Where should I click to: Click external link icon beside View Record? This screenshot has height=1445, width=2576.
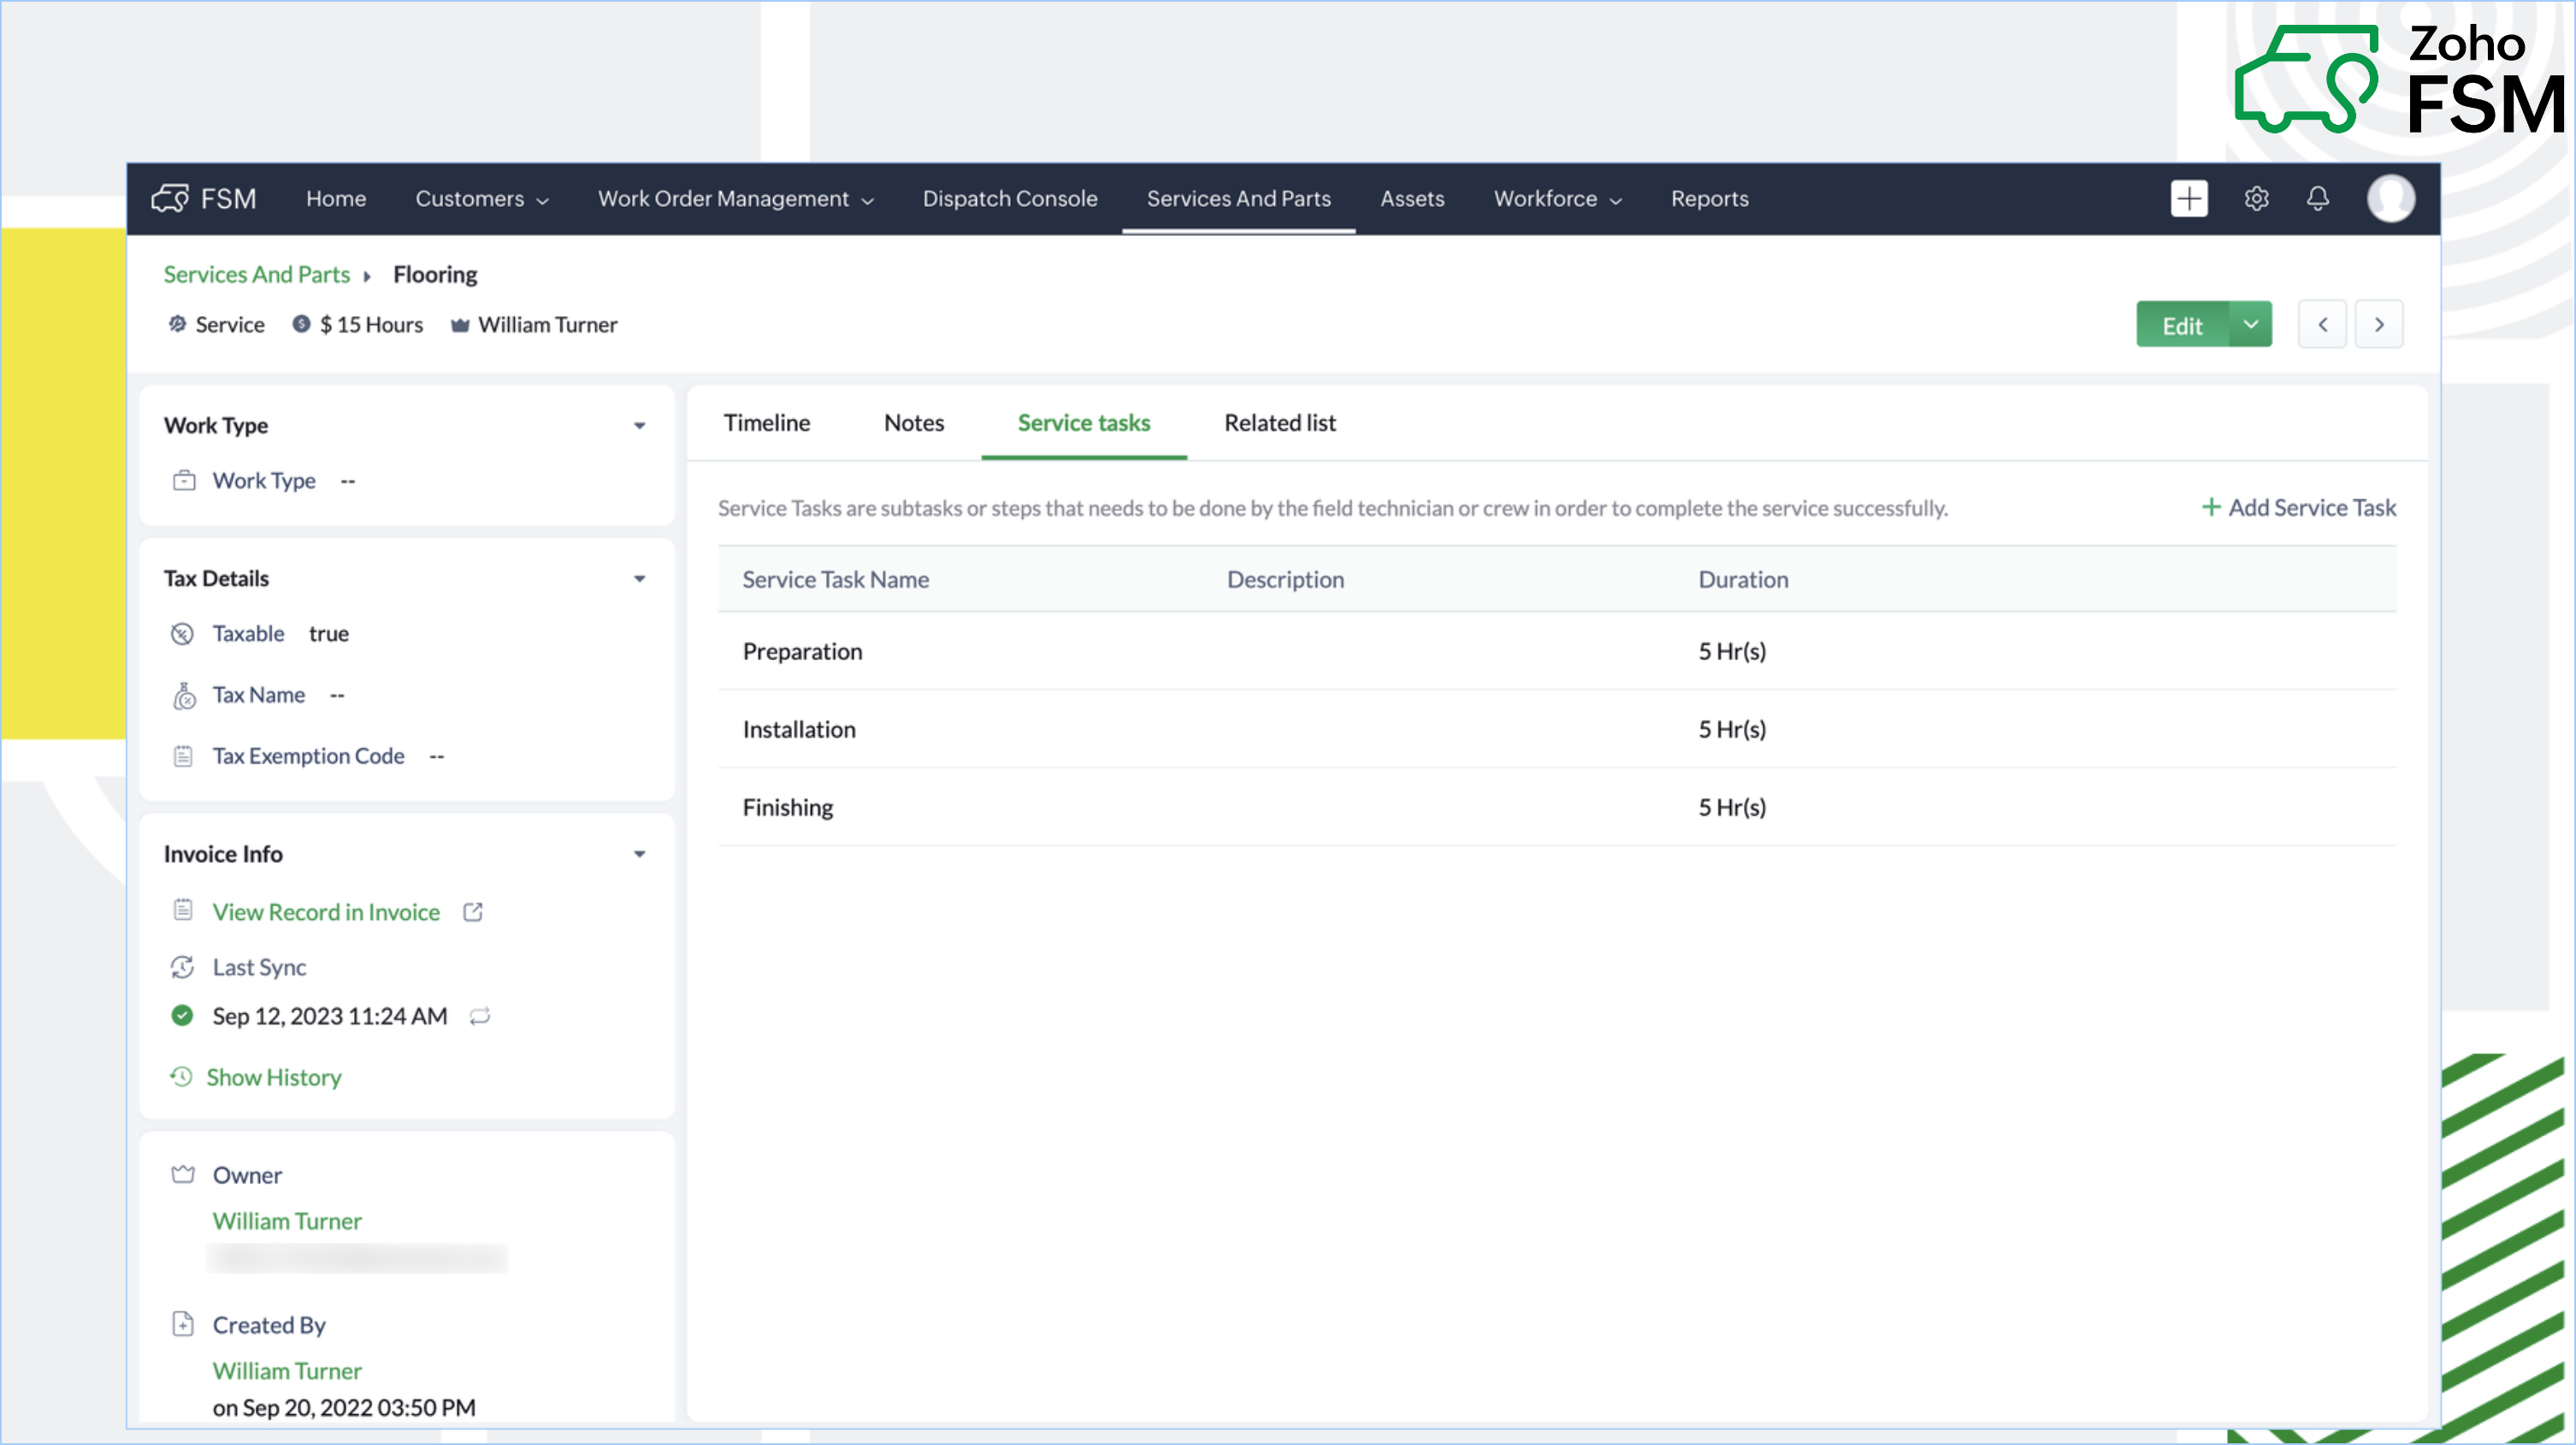[473, 912]
